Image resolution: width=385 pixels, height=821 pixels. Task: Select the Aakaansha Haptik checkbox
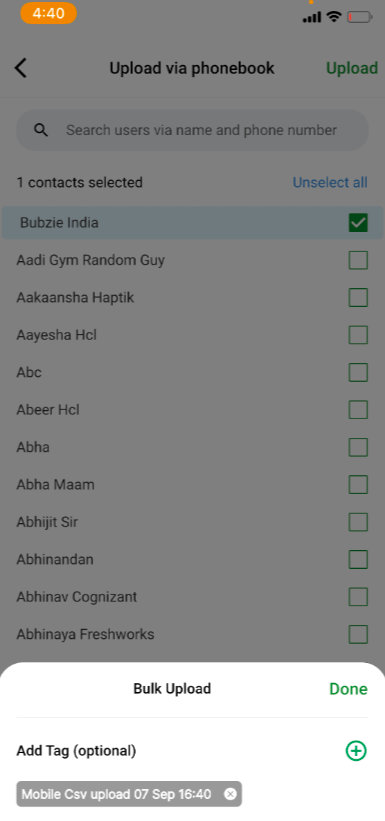tap(358, 297)
